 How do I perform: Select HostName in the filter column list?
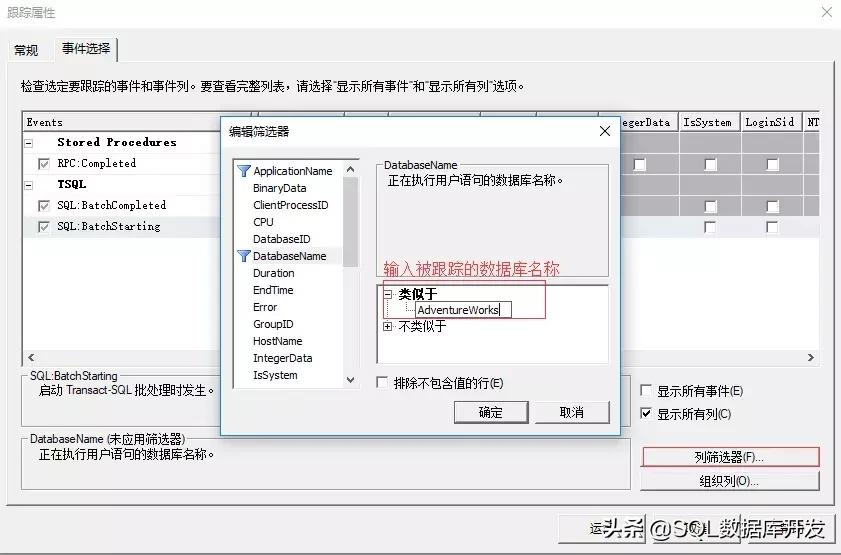(x=277, y=341)
